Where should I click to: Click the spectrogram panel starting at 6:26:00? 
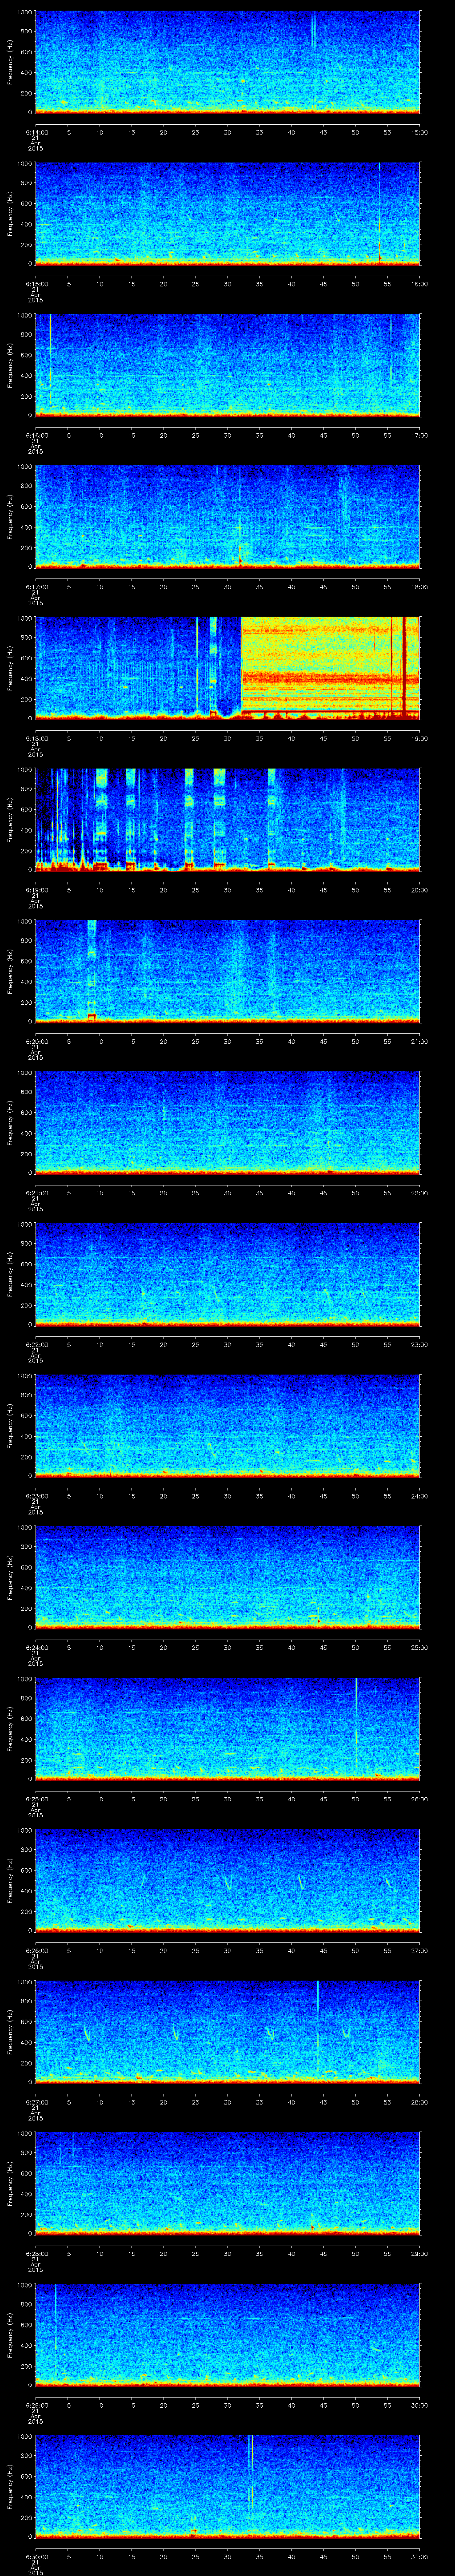(x=228, y=1879)
